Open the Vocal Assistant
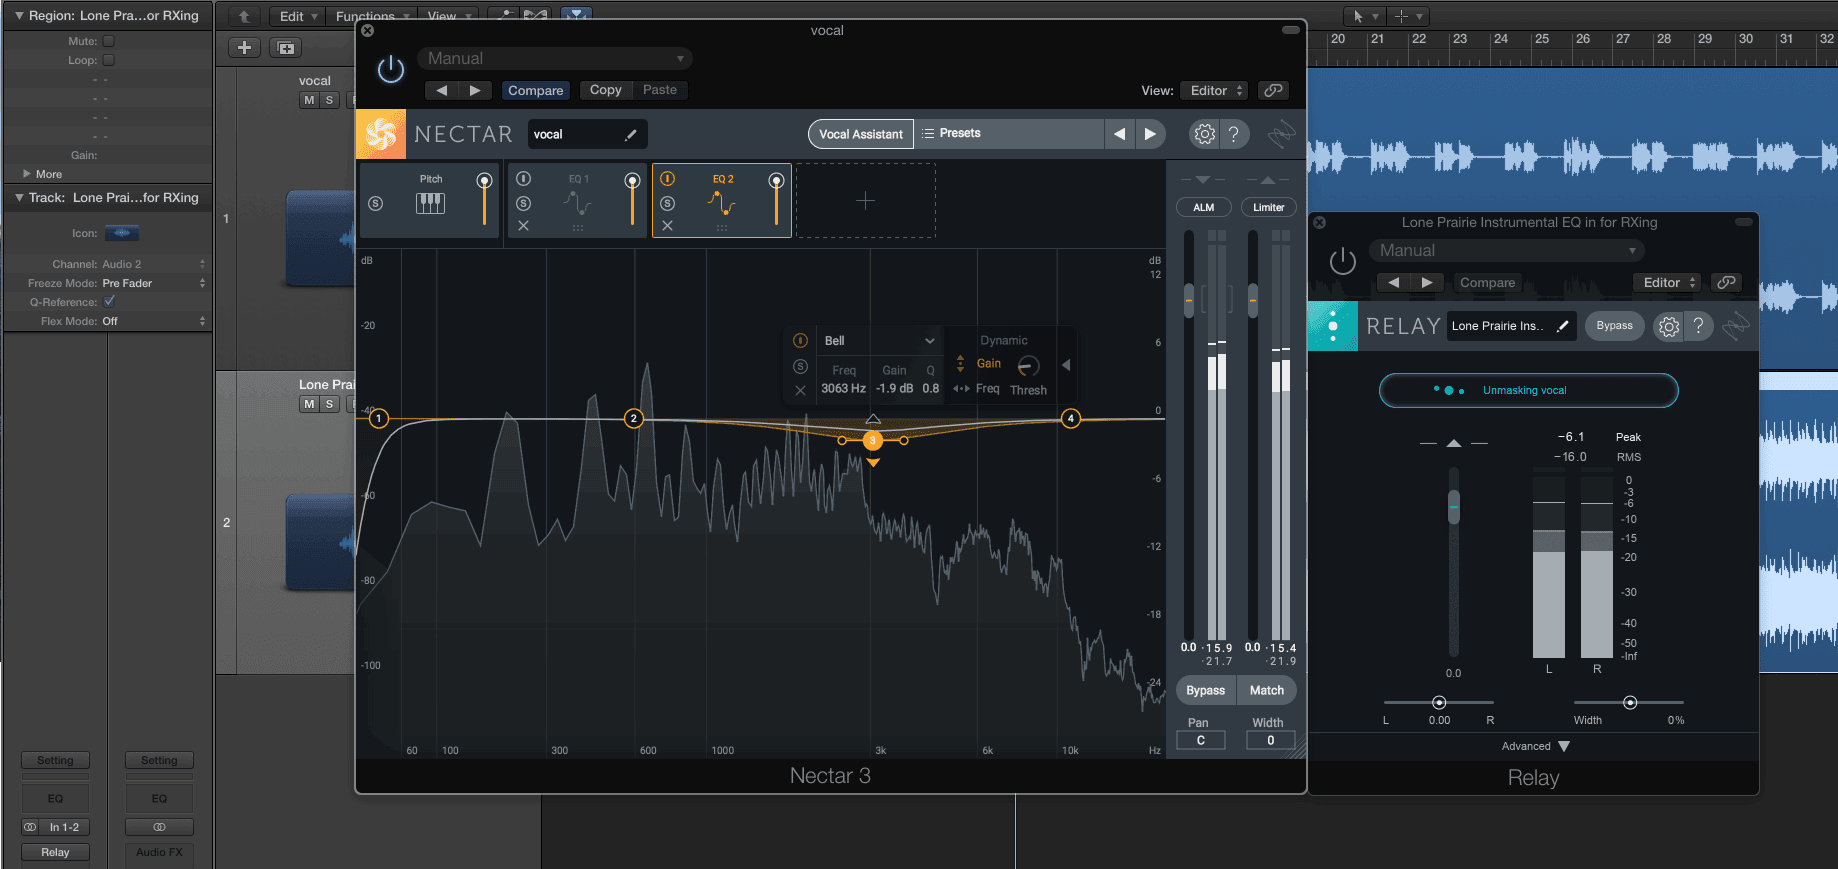 [x=860, y=134]
